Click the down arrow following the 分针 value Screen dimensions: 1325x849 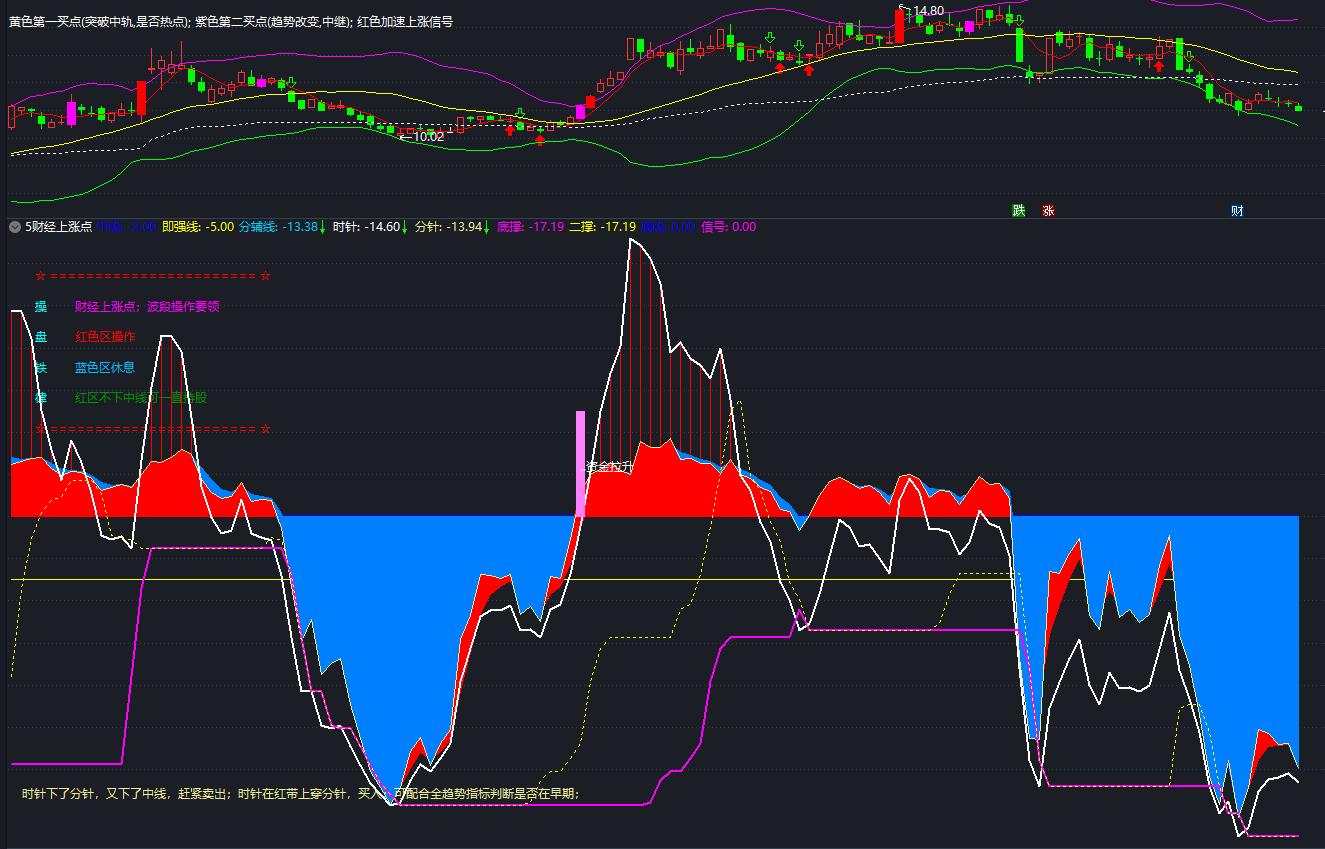[x=485, y=227]
